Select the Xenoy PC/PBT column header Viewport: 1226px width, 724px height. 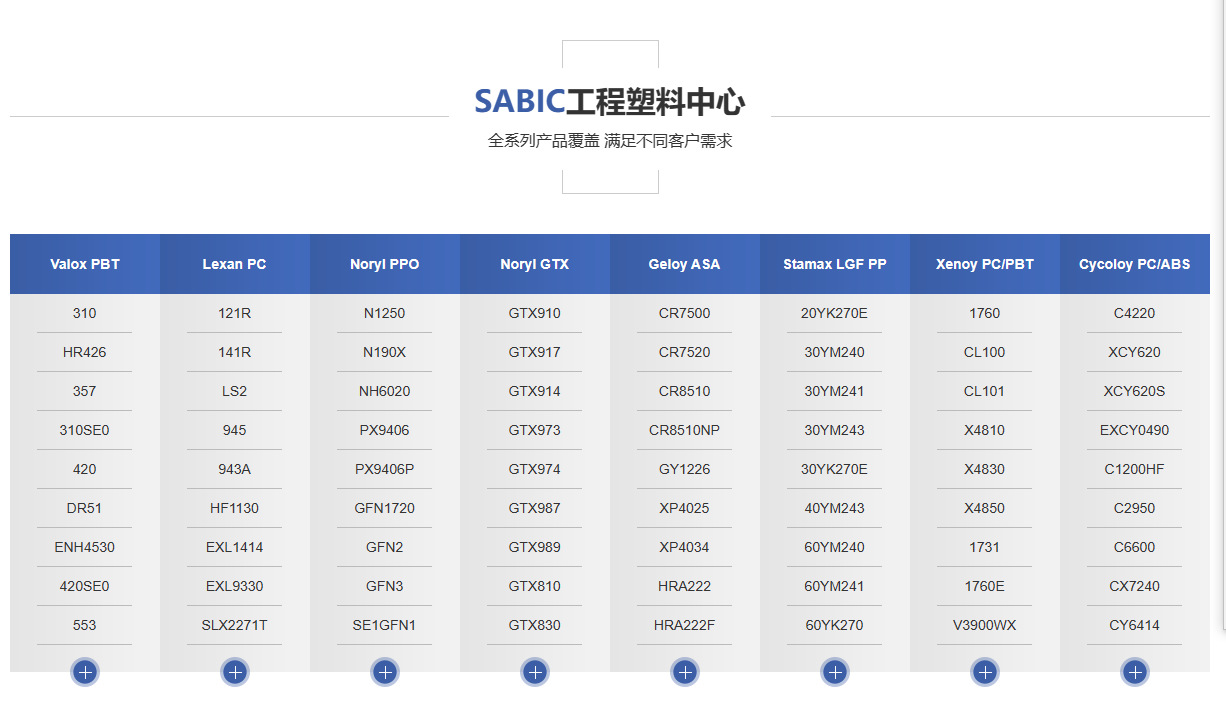point(985,264)
